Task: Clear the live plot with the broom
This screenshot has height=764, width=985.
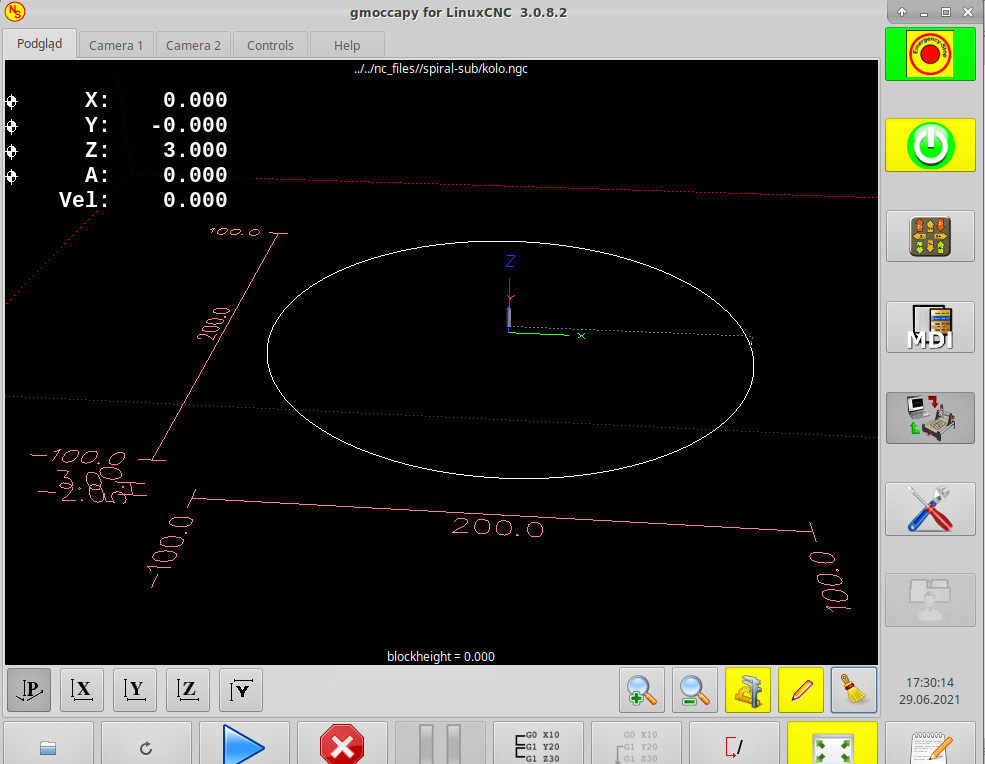Action: click(x=854, y=690)
